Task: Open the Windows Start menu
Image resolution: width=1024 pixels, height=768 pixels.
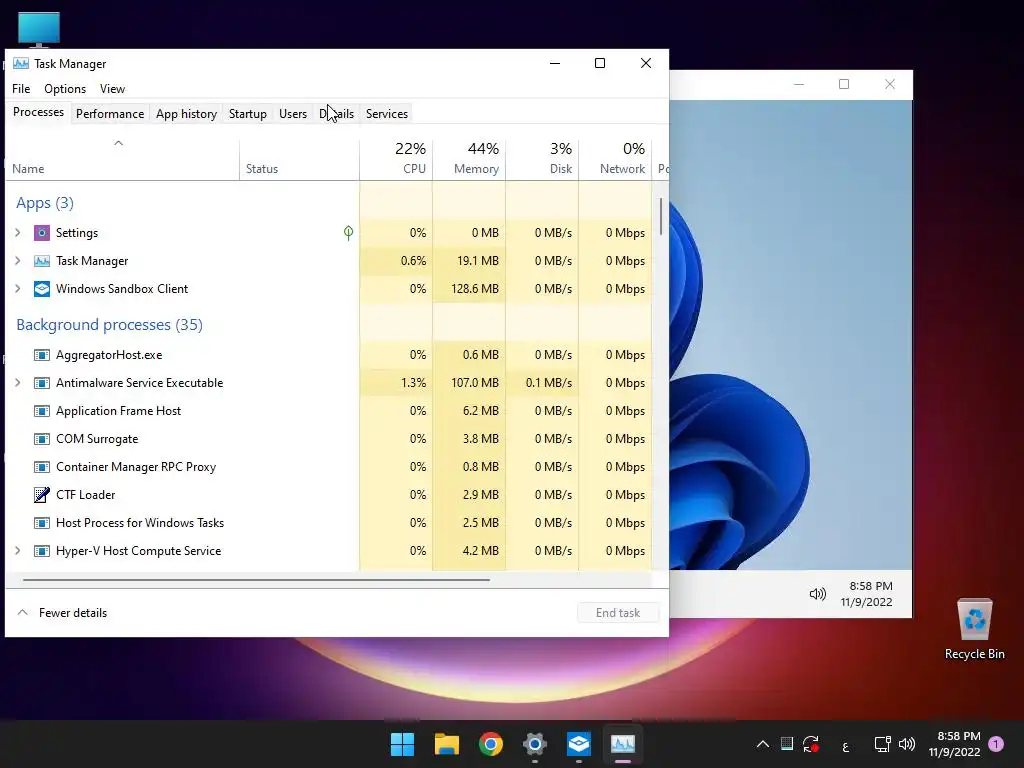Action: click(402, 744)
